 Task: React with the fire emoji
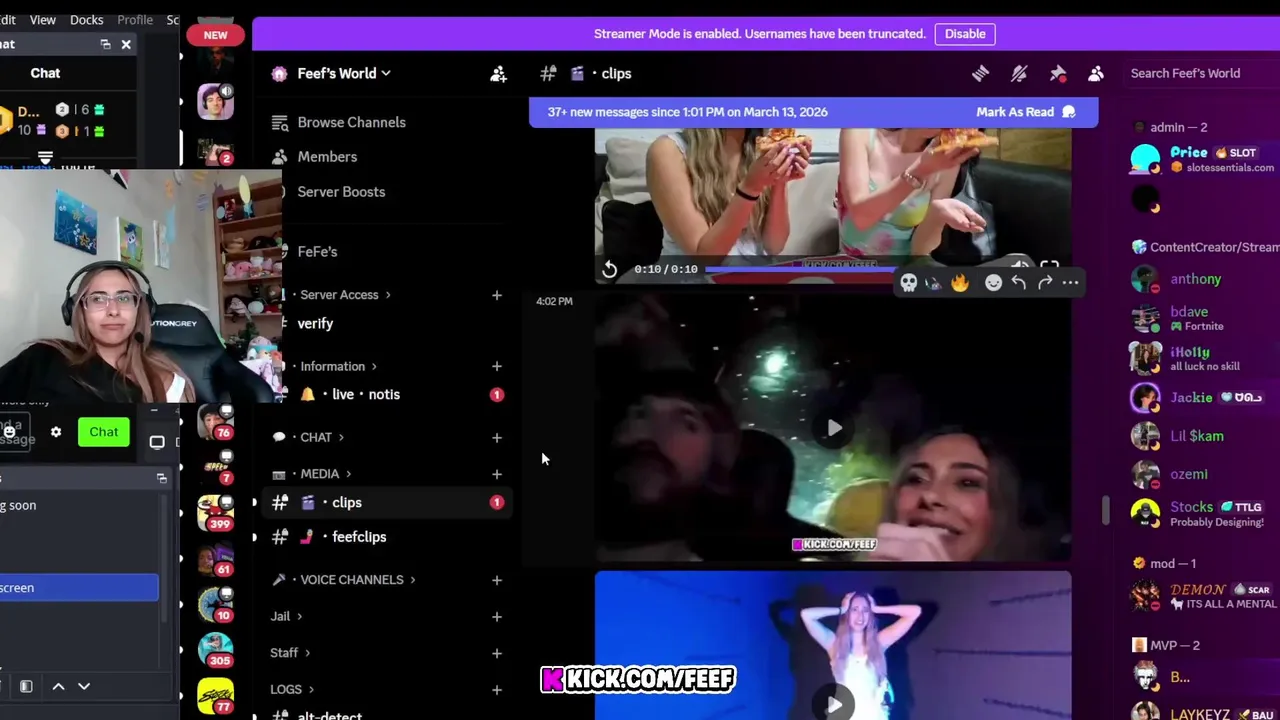click(960, 283)
